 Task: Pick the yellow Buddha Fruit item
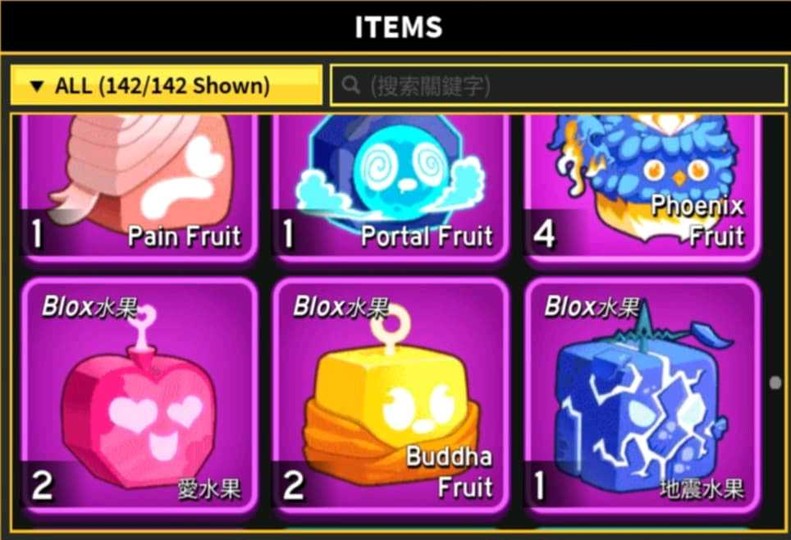390,396
